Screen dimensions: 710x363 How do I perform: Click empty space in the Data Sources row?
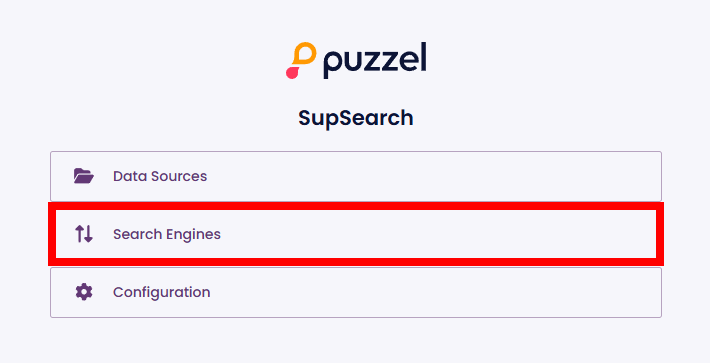(430, 176)
